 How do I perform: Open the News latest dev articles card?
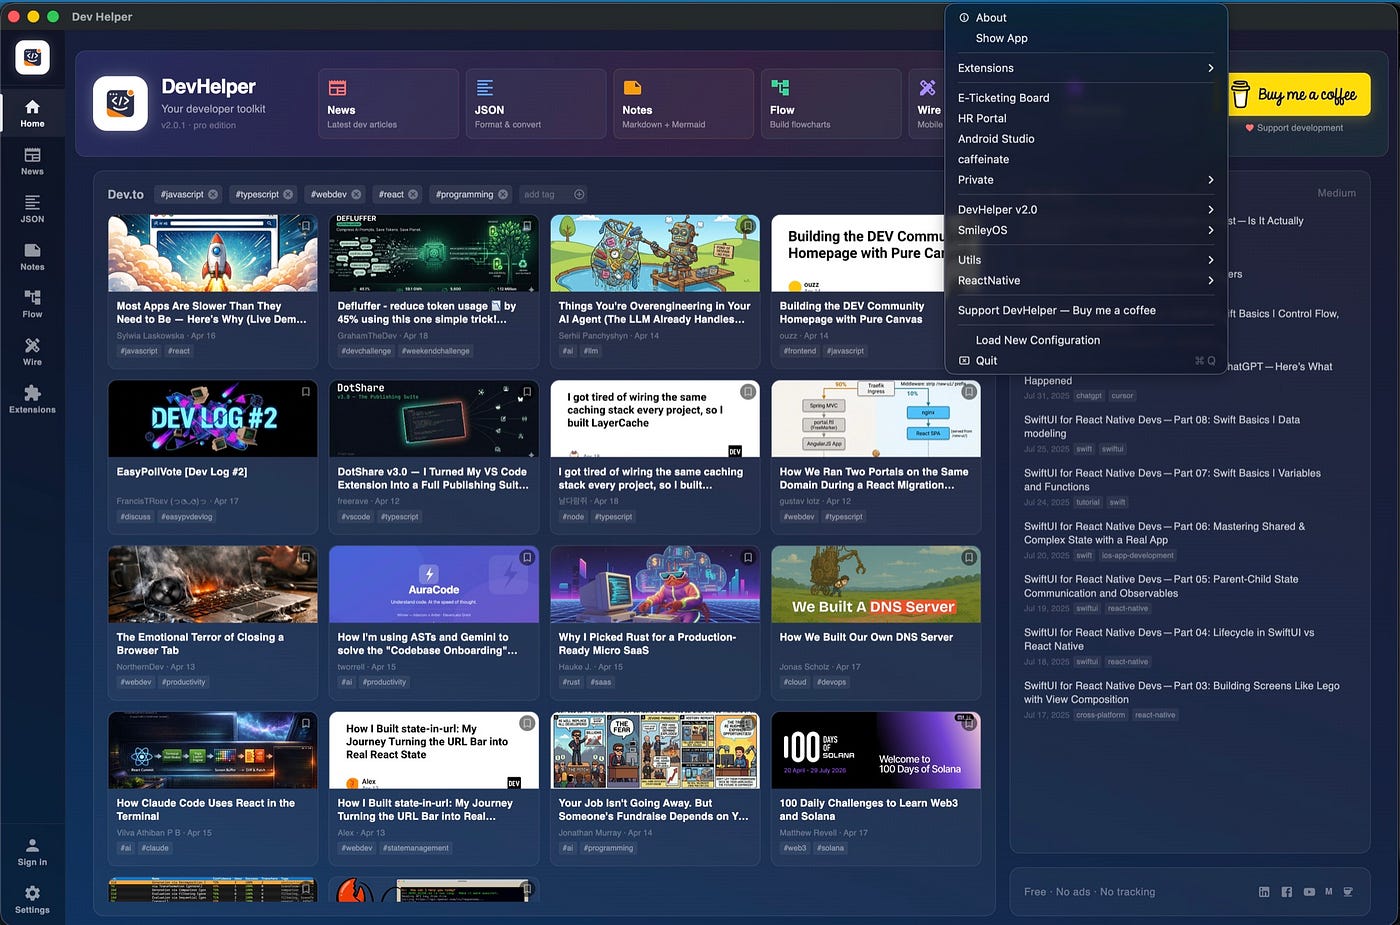388,103
